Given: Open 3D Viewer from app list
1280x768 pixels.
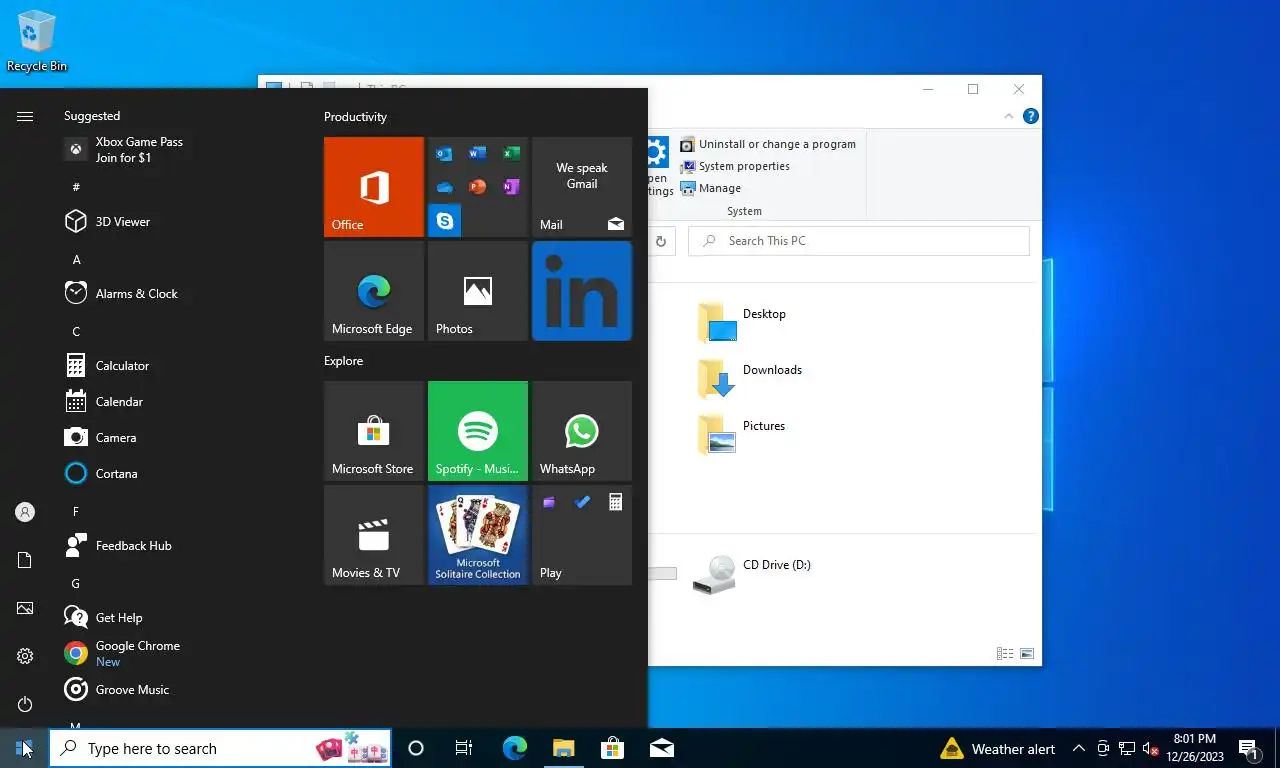Looking at the screenshot, I should click(180, 222).
